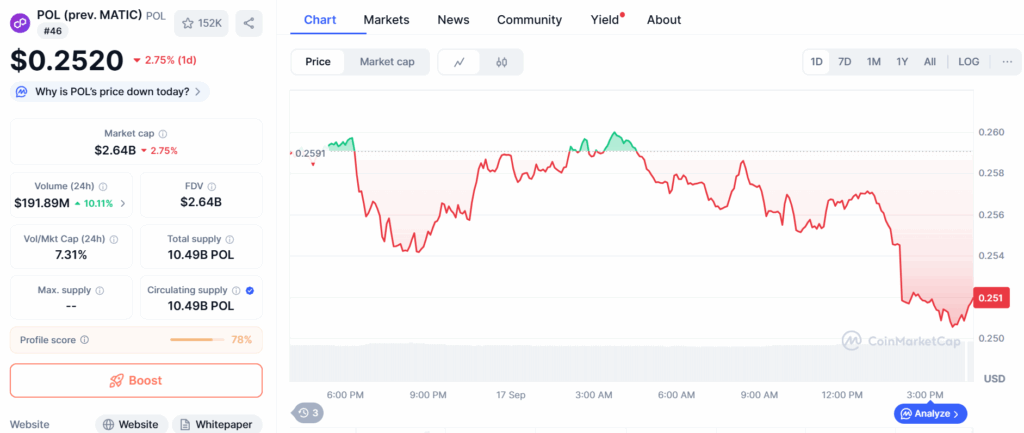The image size is (1024, 433).
Task: Switch to the Yield tab
Action: tap(605, 20)
